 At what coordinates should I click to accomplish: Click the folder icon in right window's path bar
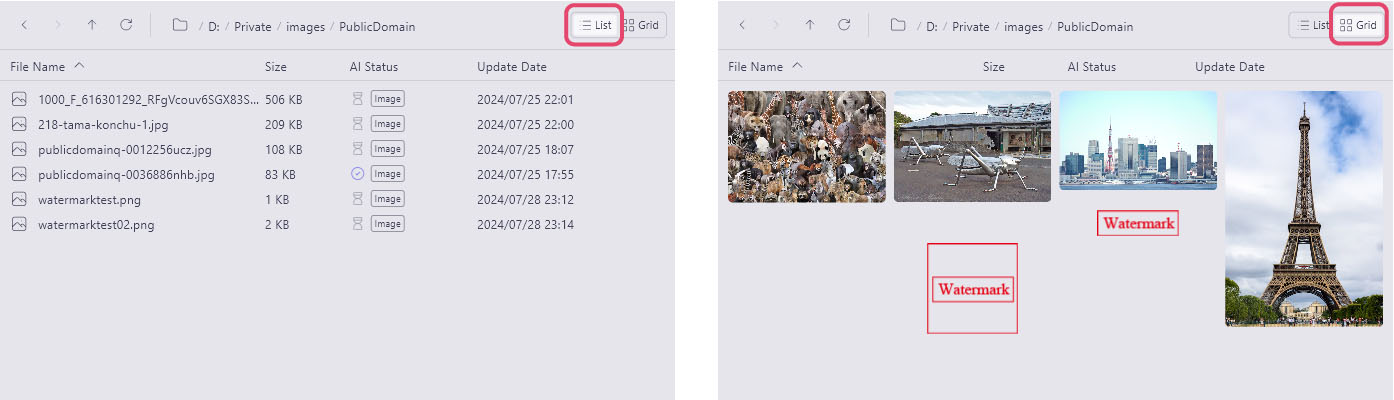(898, 25)
